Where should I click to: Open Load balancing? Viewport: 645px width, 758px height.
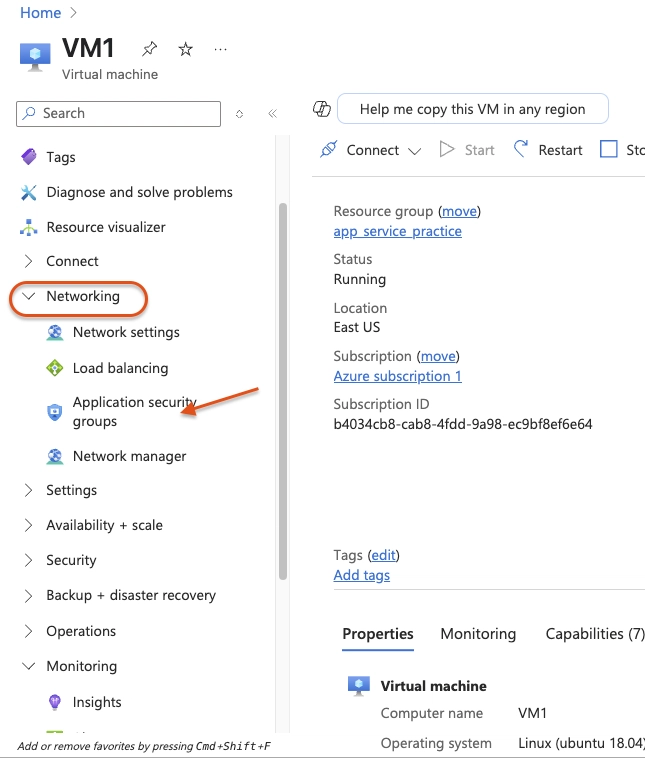pyautogui.click(x=120, y=368)
